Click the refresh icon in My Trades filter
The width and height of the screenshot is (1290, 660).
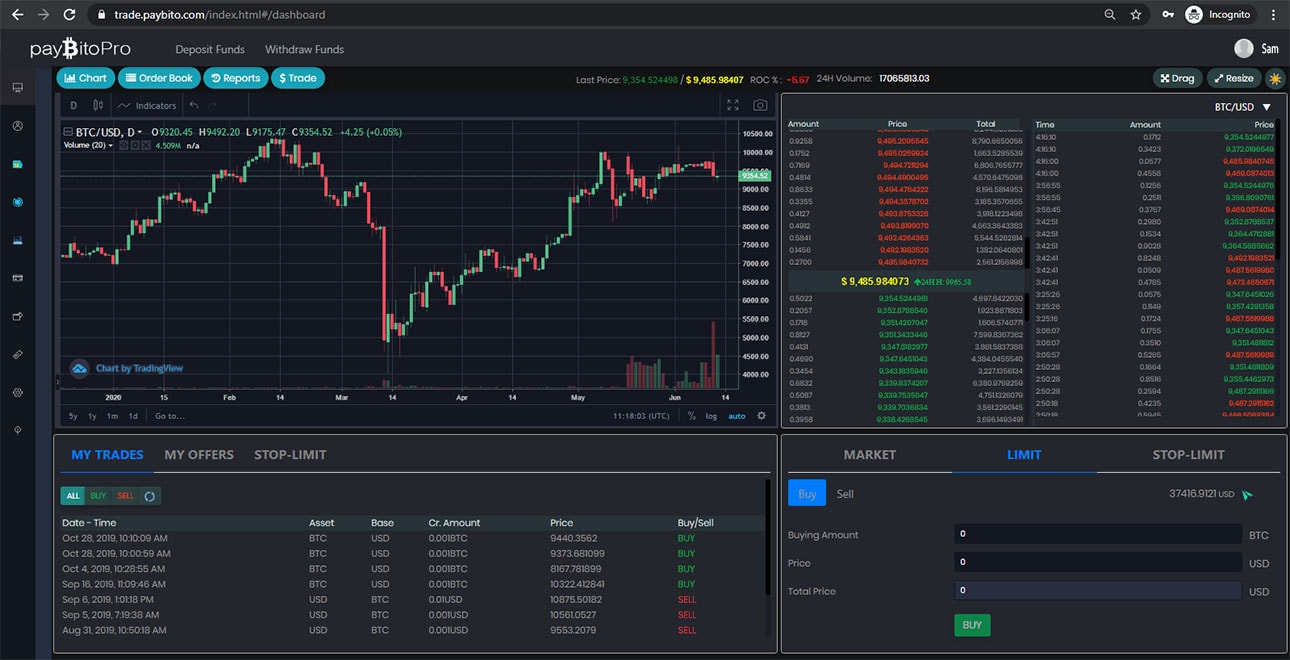point(150,496)
